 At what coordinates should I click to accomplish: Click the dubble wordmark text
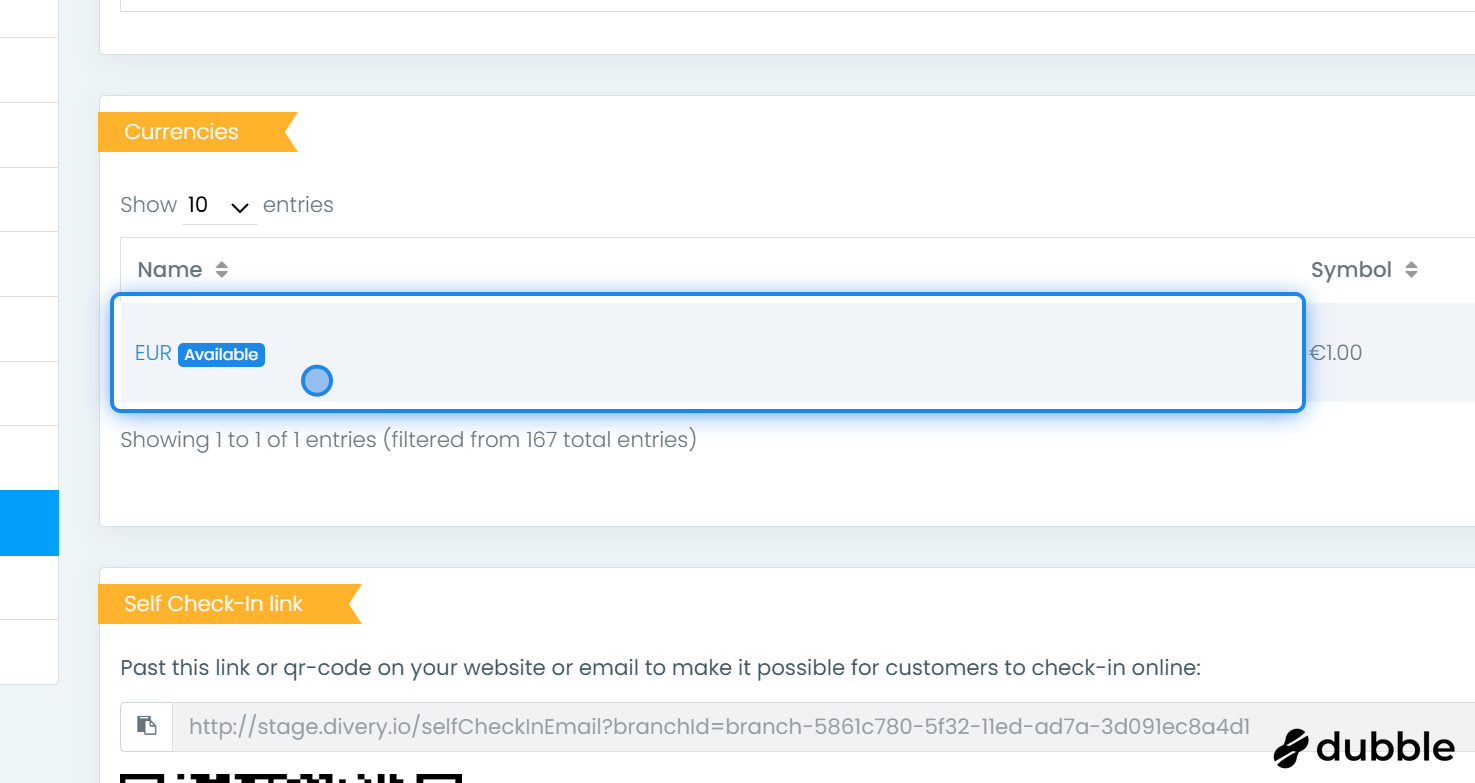click(1385, 748)
